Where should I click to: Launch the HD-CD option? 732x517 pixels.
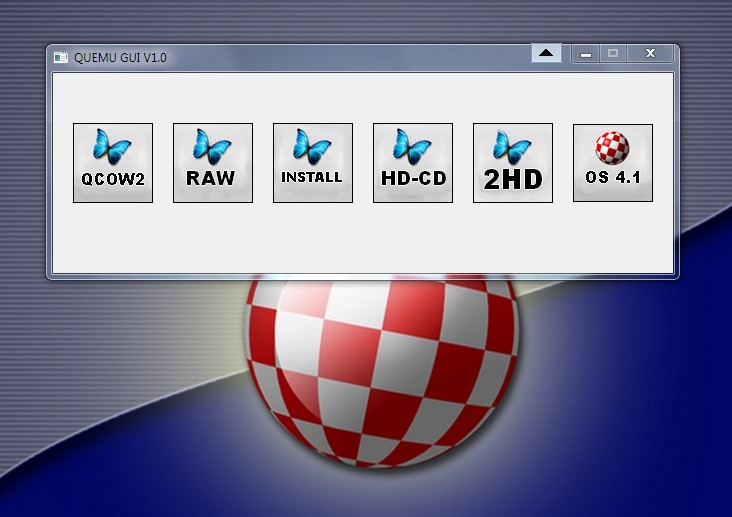[x=413, y=163]
